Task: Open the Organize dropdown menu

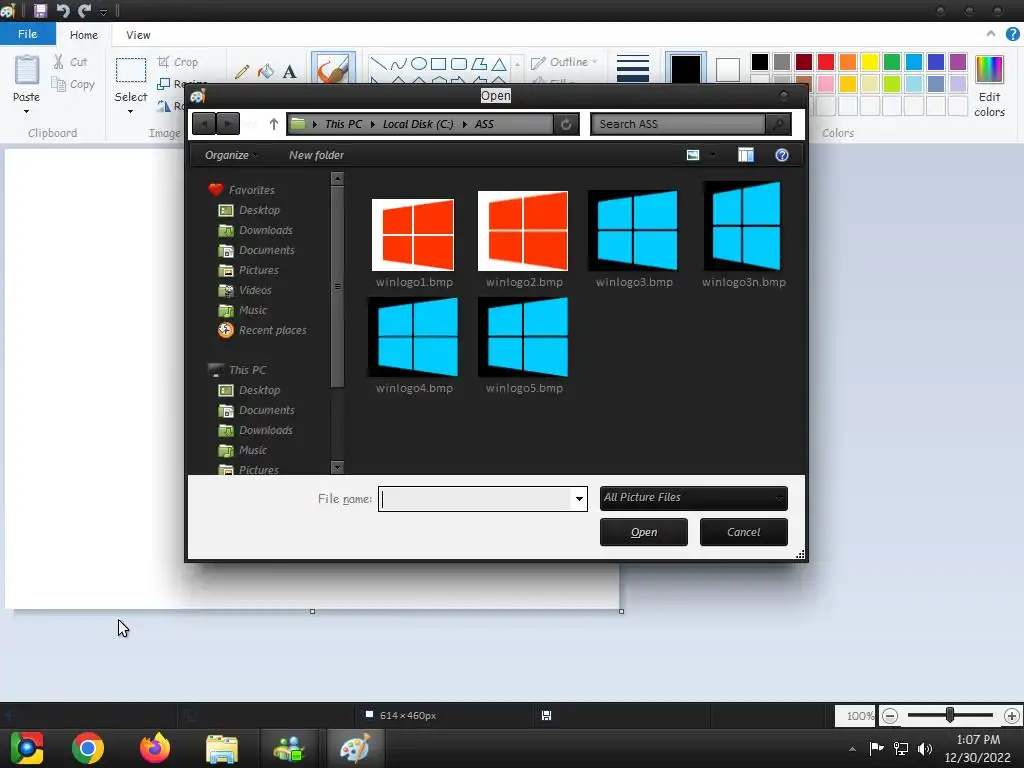Action: 231,155
